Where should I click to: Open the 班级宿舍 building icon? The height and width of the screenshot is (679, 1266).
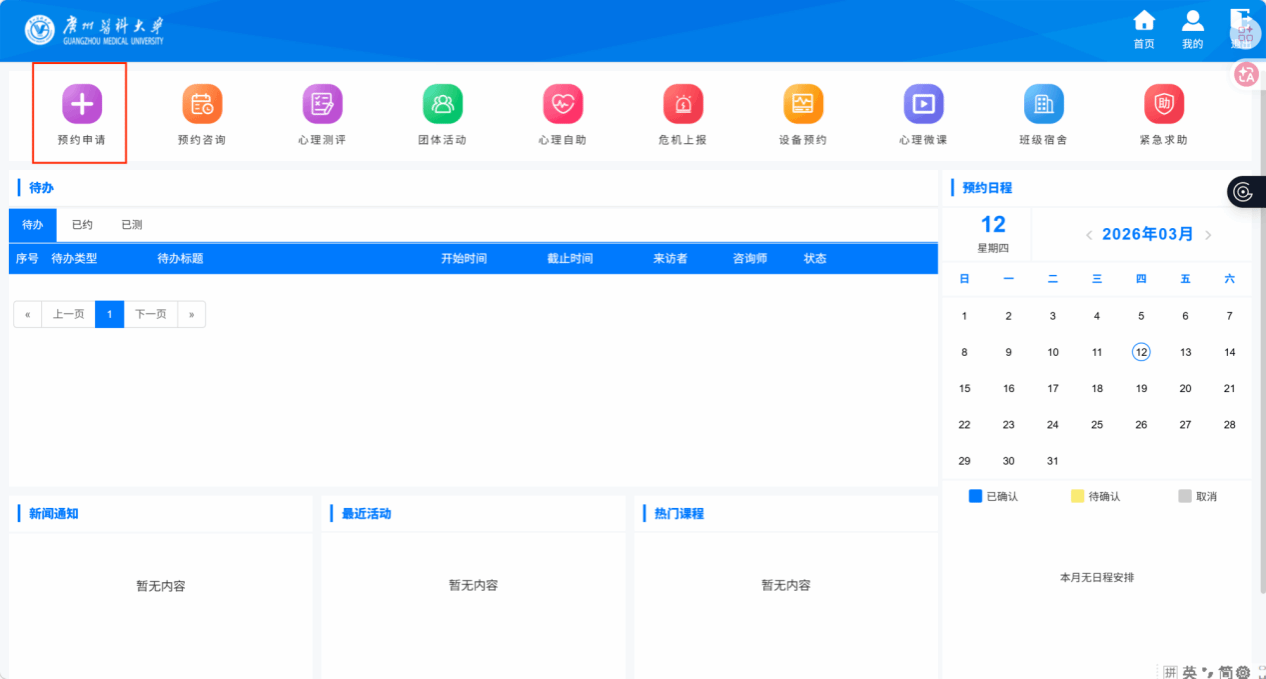[x=1043, y=104]
